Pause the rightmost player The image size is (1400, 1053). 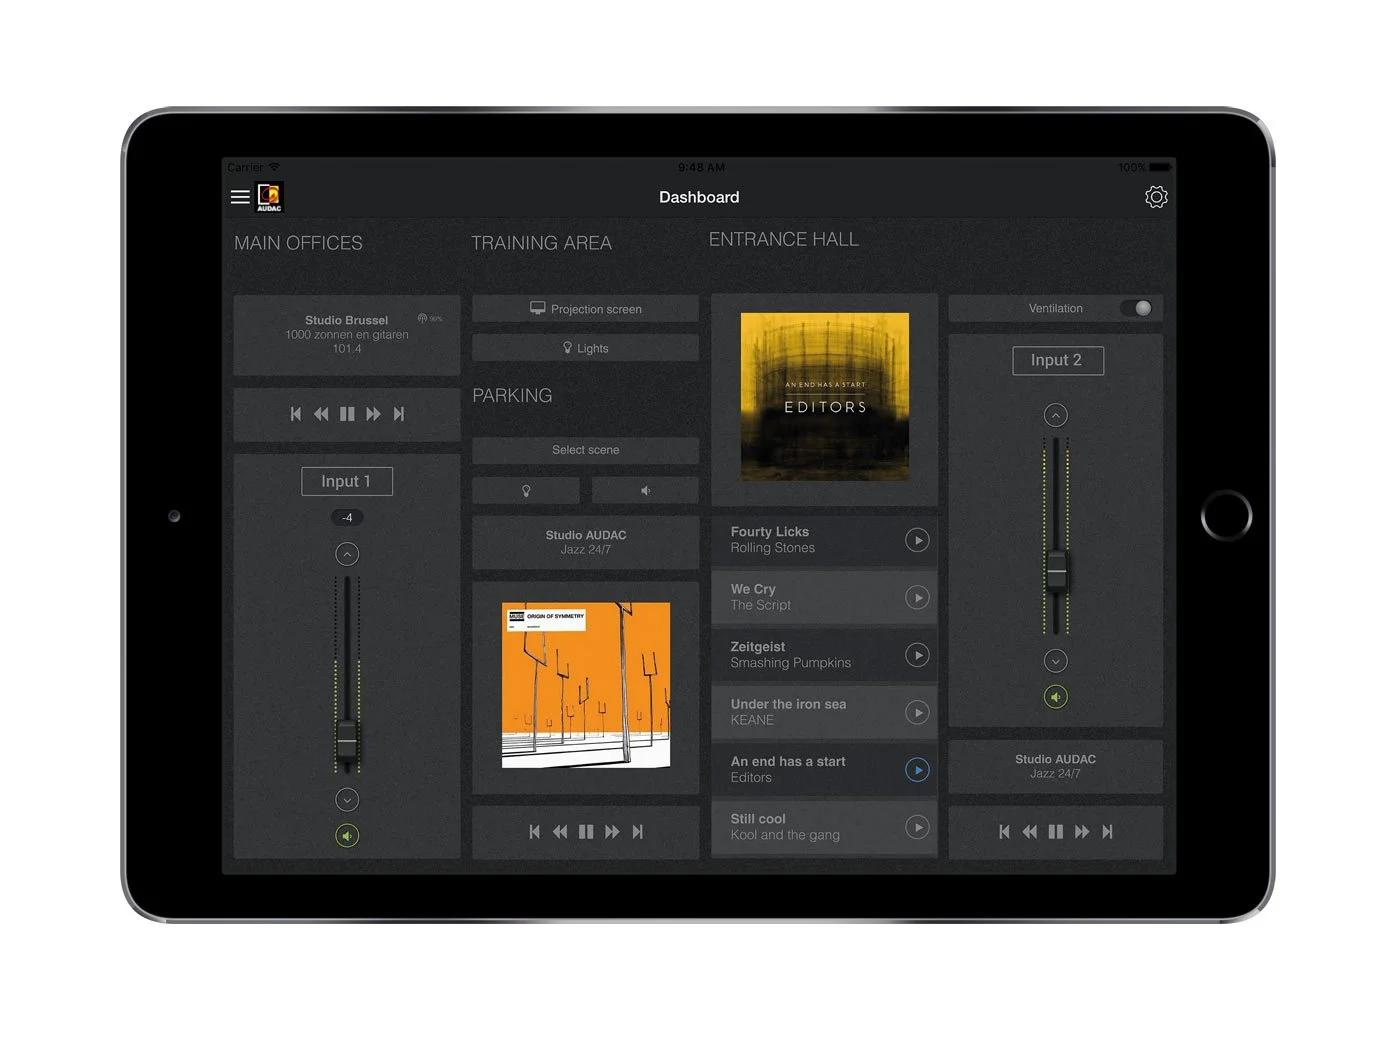1056,832
